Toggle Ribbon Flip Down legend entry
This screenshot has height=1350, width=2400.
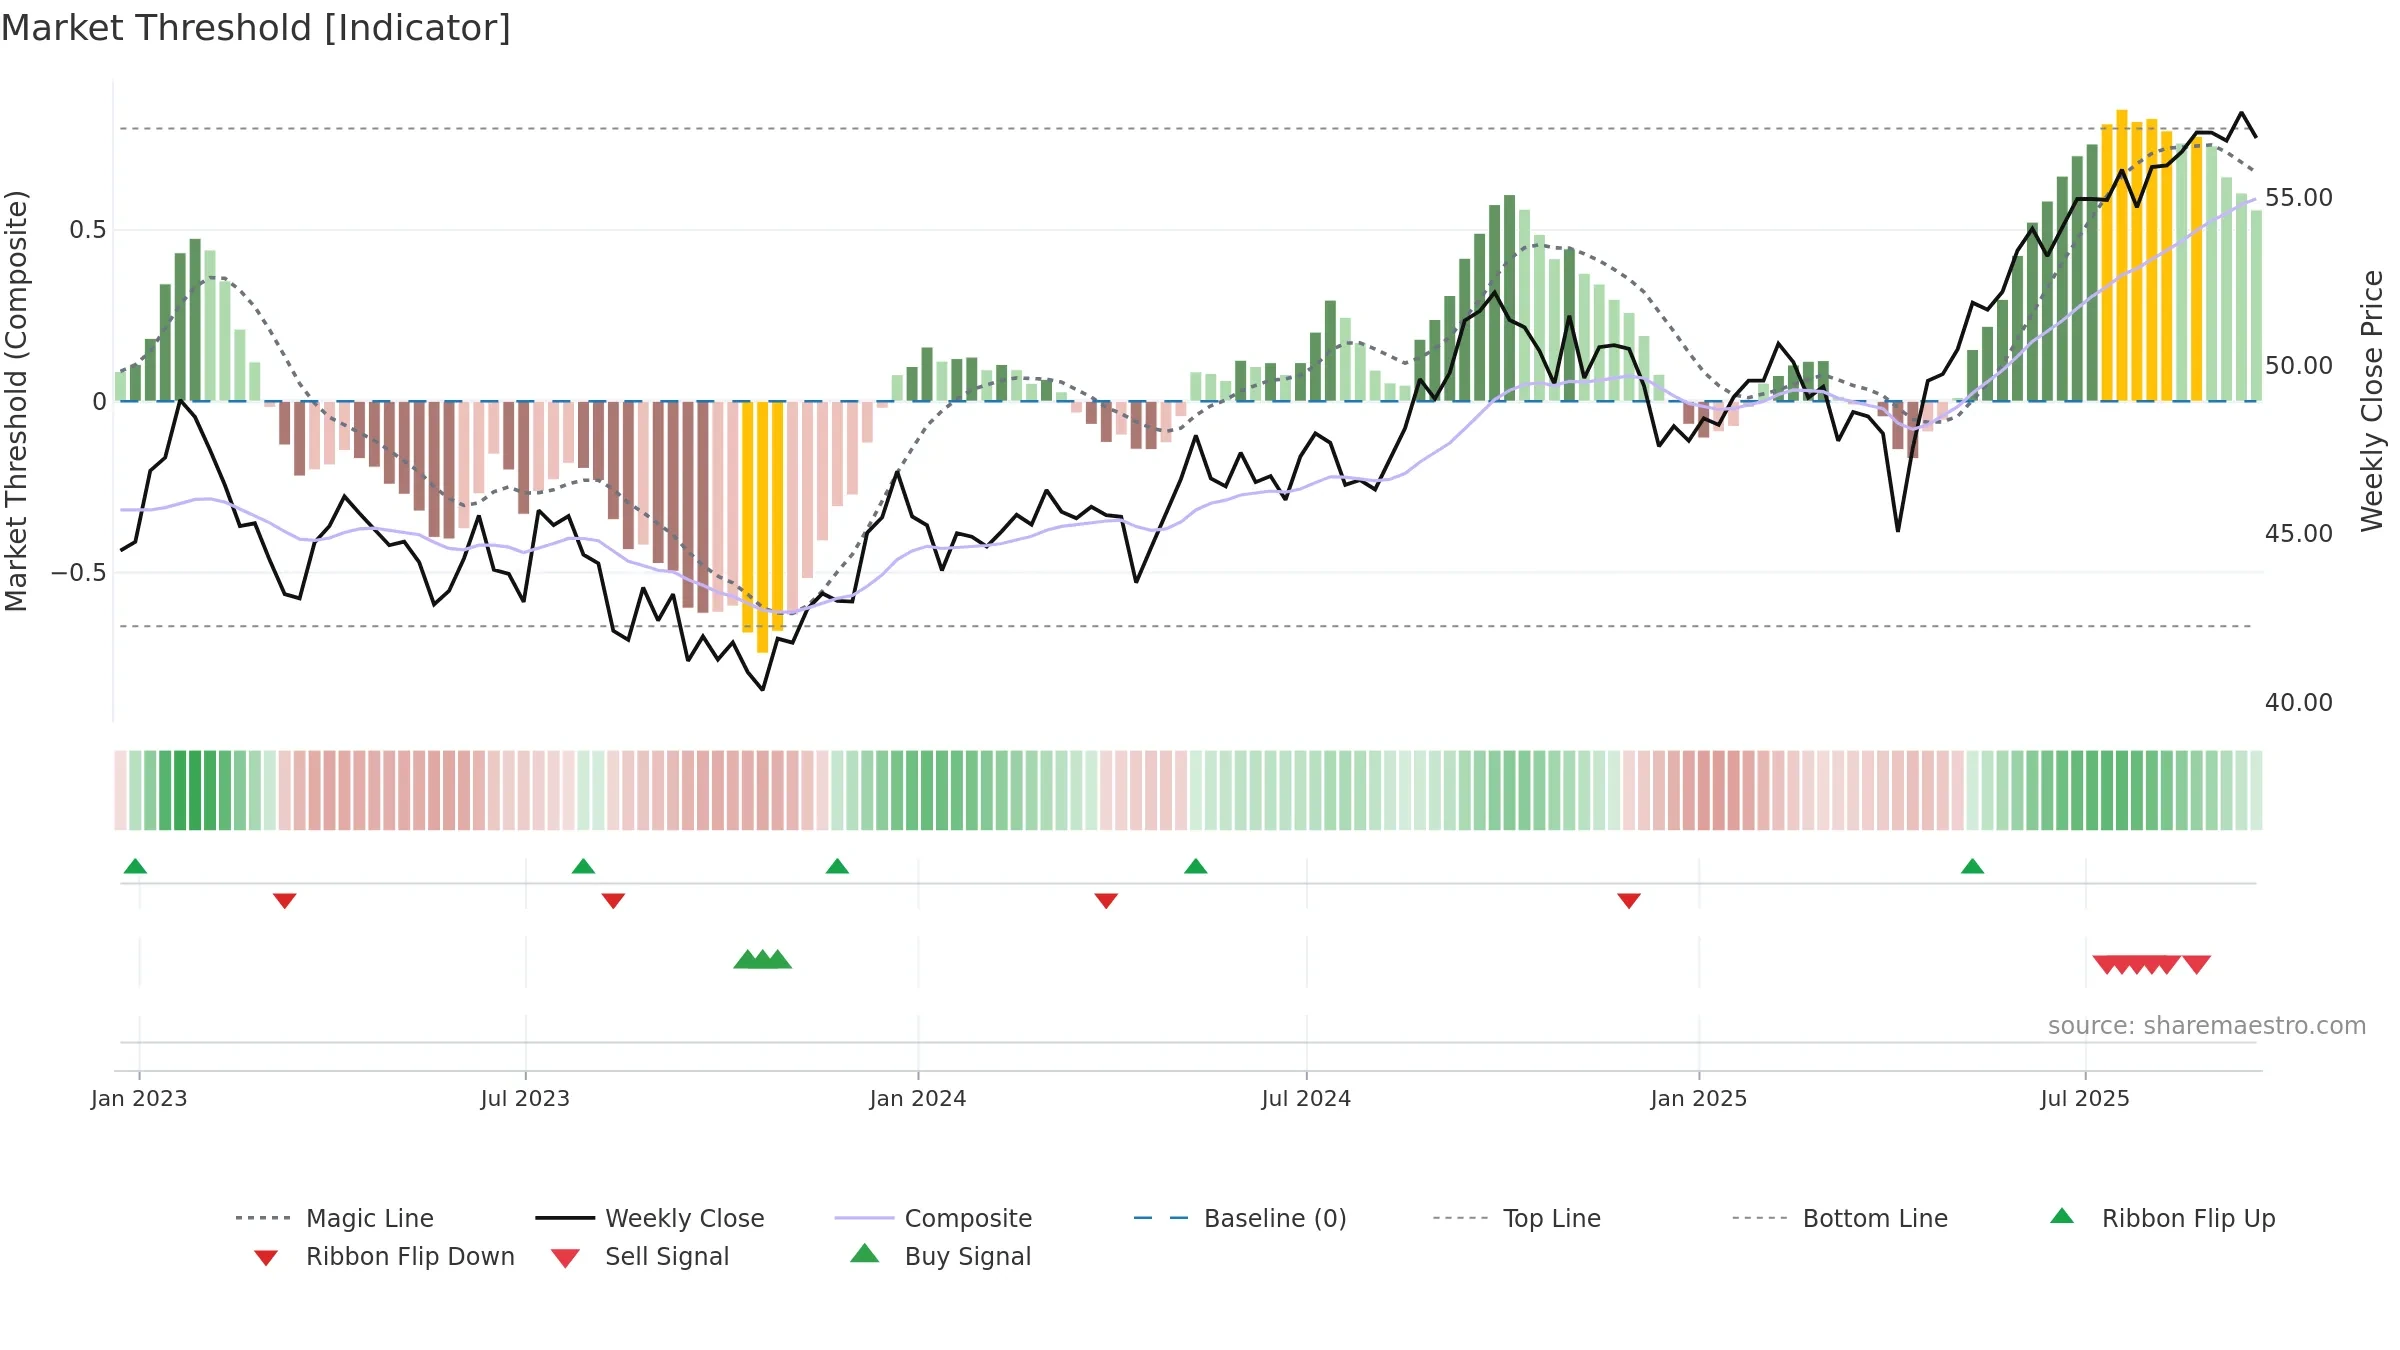click(x=383, y=1256)
